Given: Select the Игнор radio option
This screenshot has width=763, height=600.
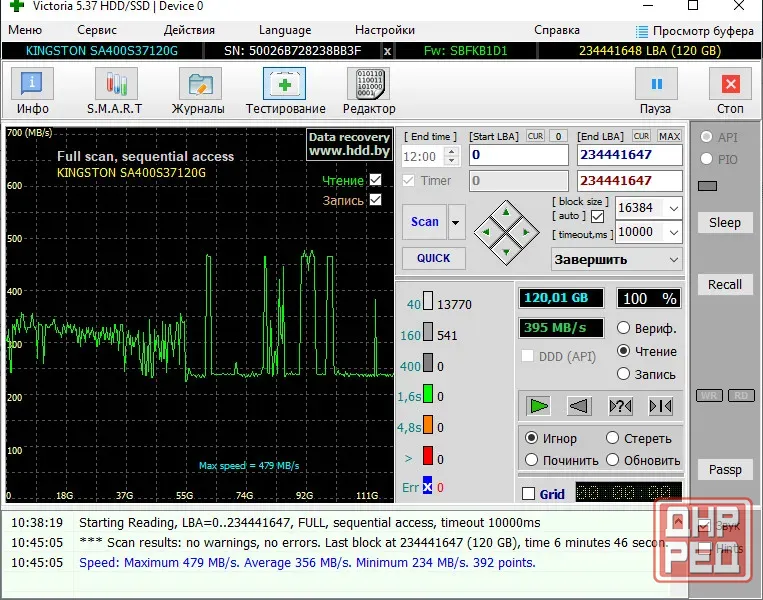Looking at the screenshot, I should (531, 438).
